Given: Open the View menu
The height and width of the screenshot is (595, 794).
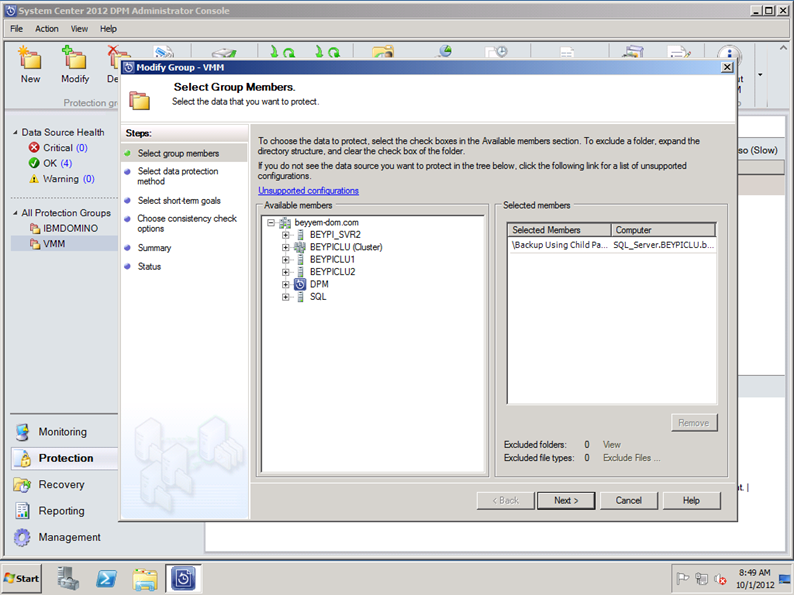Looking at the screenshot, I should tap(79, 29).
